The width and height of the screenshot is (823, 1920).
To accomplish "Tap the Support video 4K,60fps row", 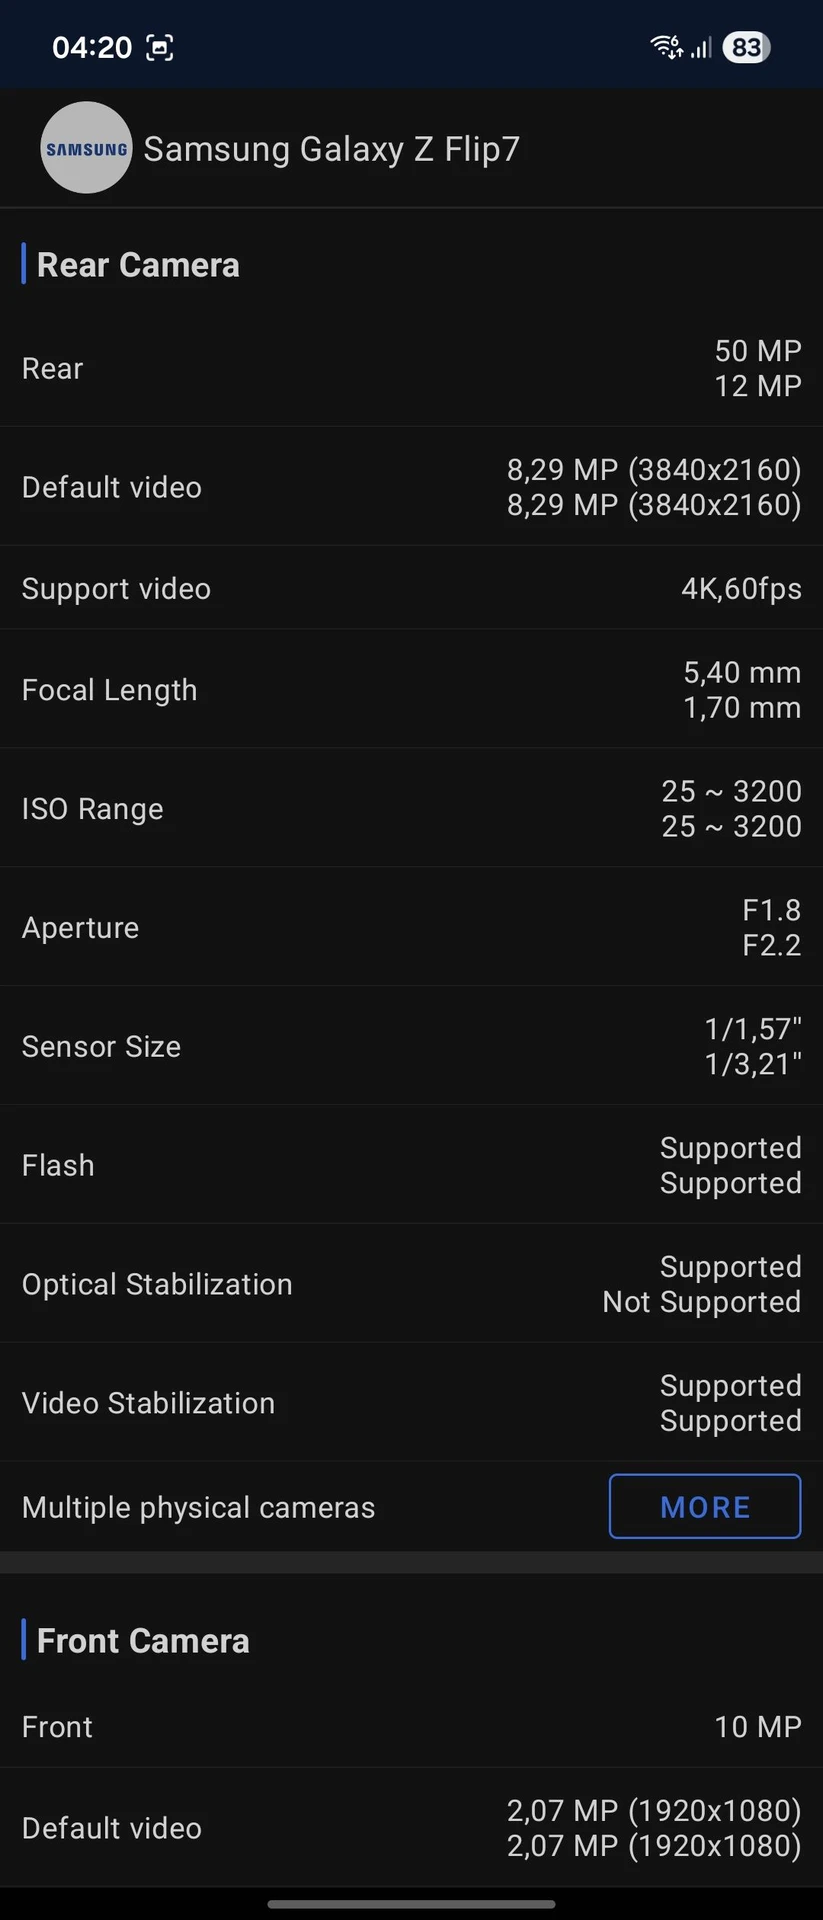I will [411, 588].
